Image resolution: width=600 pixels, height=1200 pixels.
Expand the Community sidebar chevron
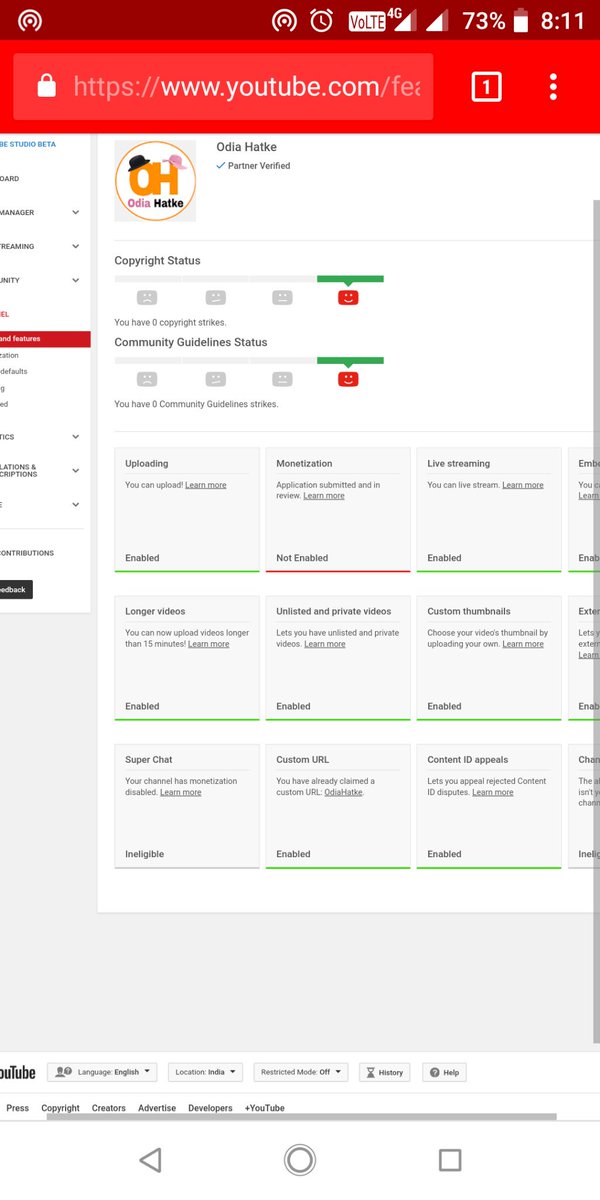(76, 280)
